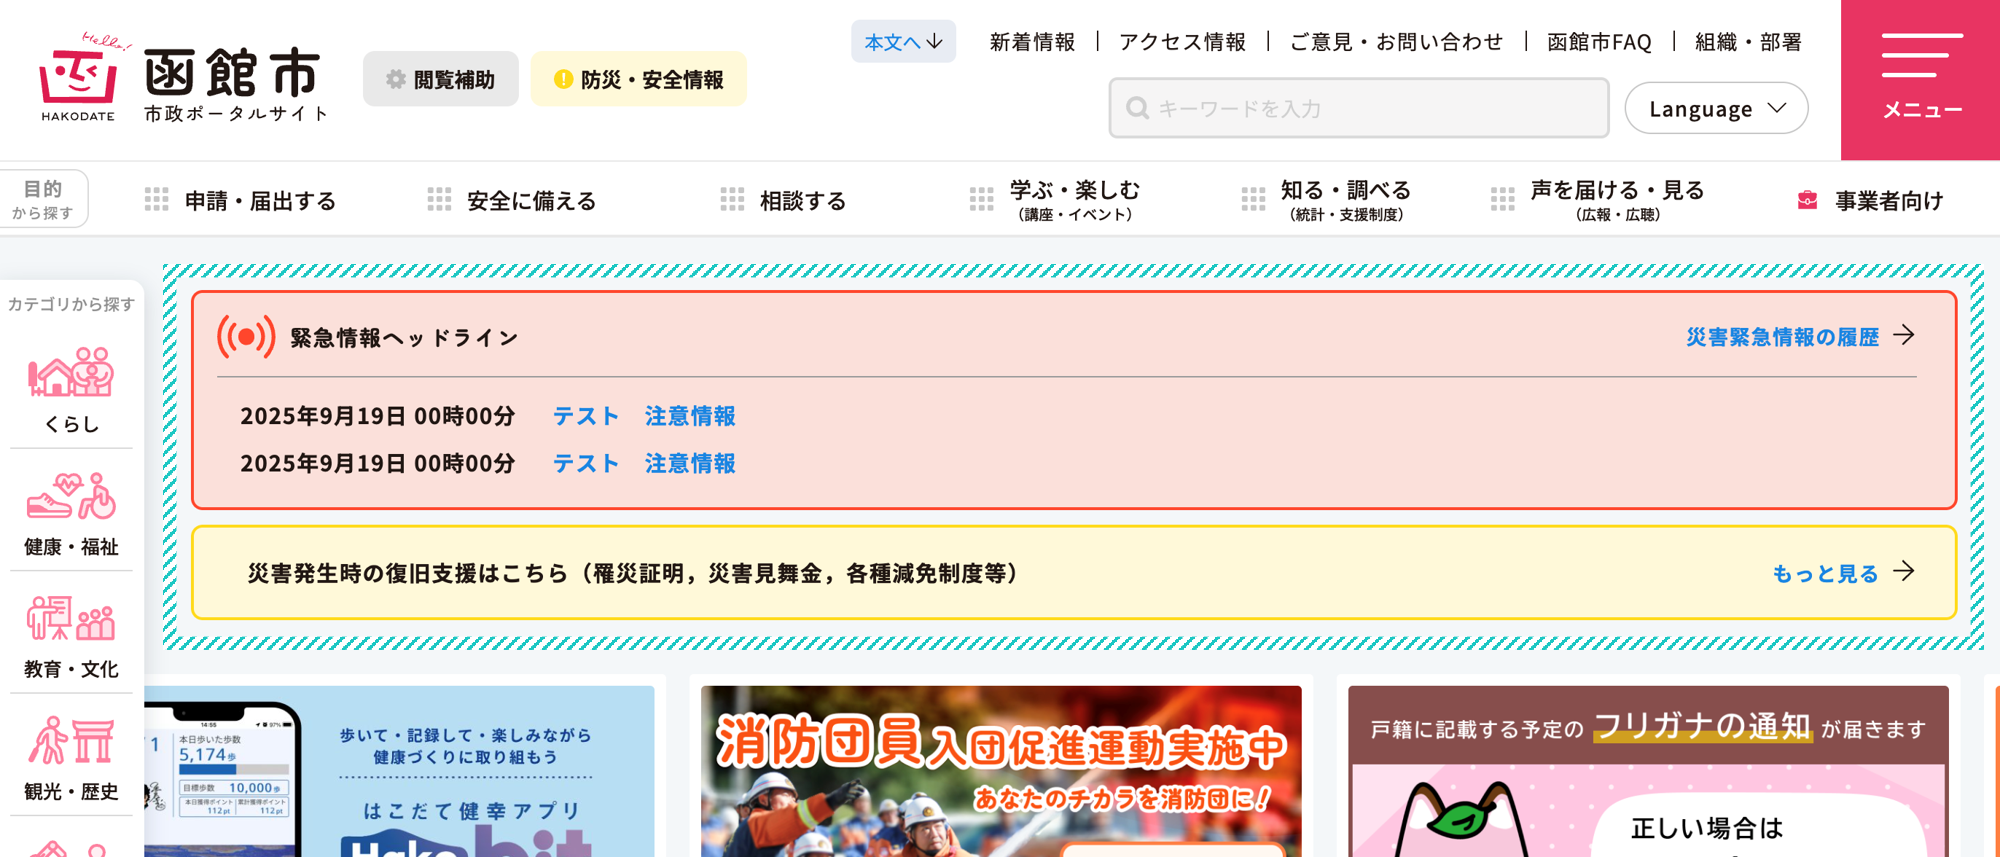Screen dimensions: 2000x857
Task: Open 学ぶ・楽しむ menu
Action: coord(1055,200)
